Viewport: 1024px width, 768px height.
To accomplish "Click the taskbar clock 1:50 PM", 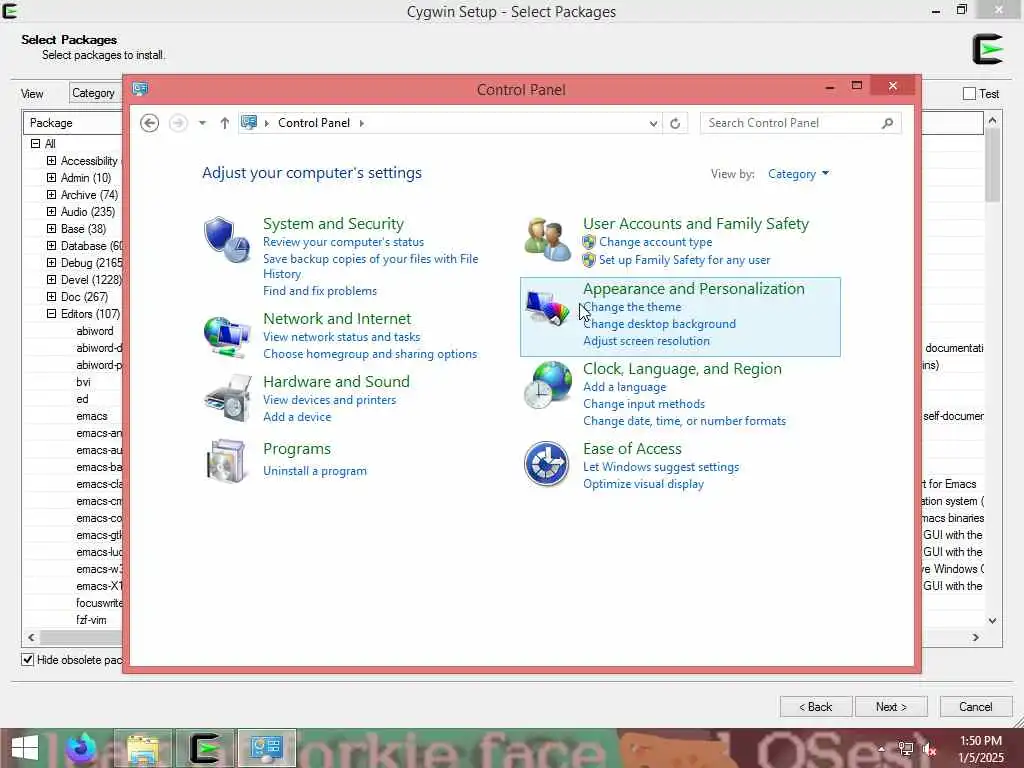I will tap(981, 741).
